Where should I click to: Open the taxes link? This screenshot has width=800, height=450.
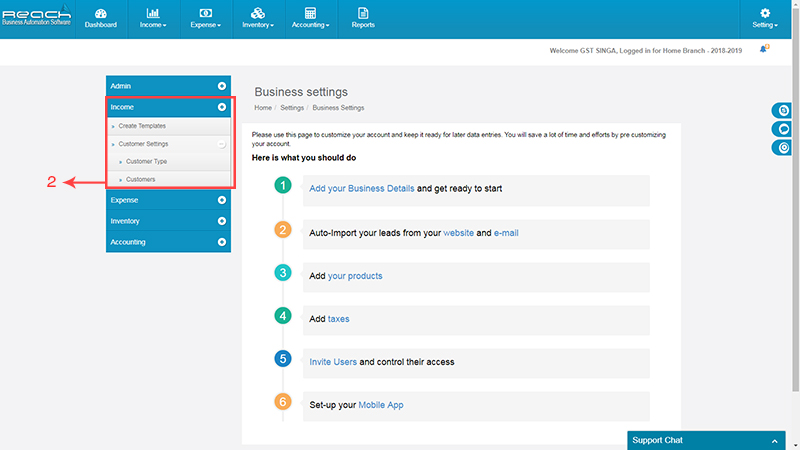coord(339,319)
